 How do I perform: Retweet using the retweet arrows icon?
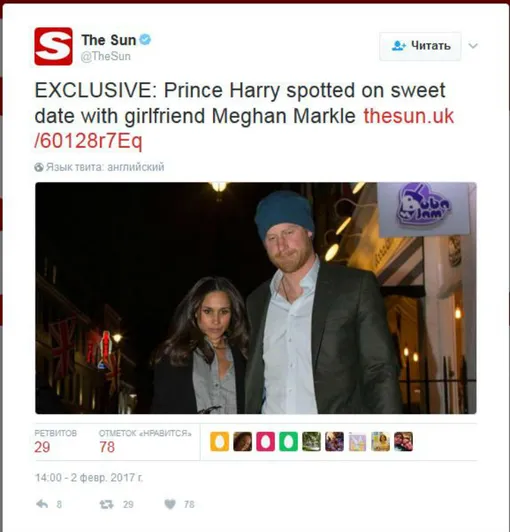(x=106, y=505)
